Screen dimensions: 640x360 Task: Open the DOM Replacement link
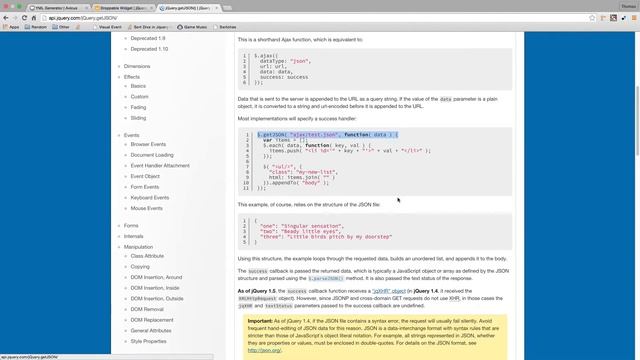152,320
